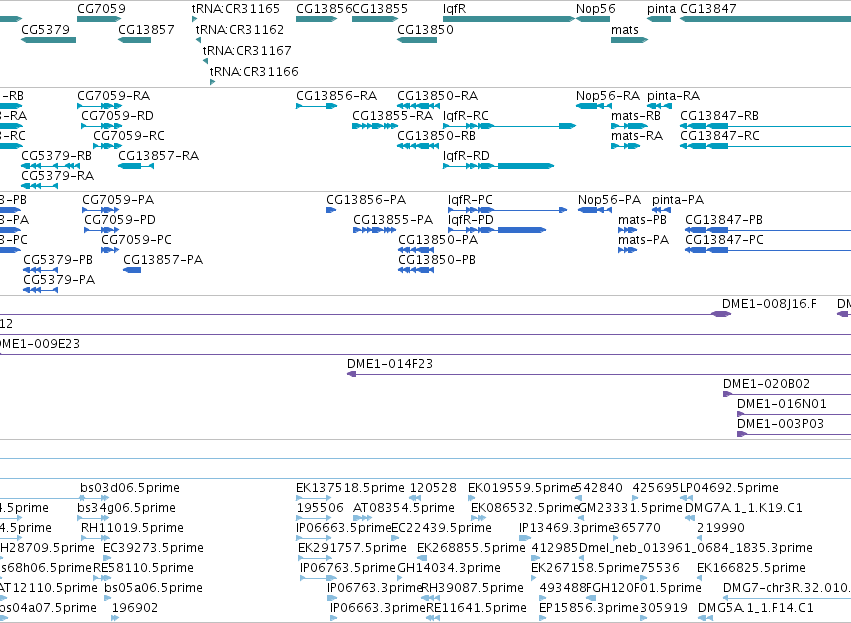Select the CG5379-PB protein feature

[x=41, y=270]
